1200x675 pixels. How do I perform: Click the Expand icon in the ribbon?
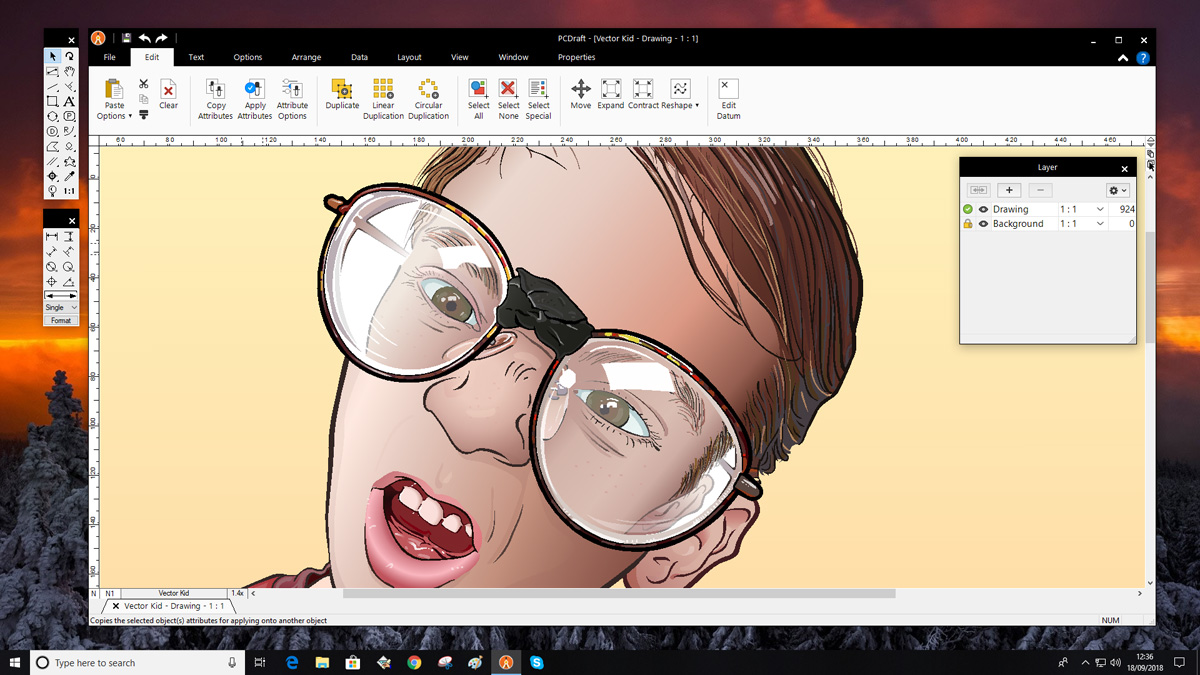611,90
